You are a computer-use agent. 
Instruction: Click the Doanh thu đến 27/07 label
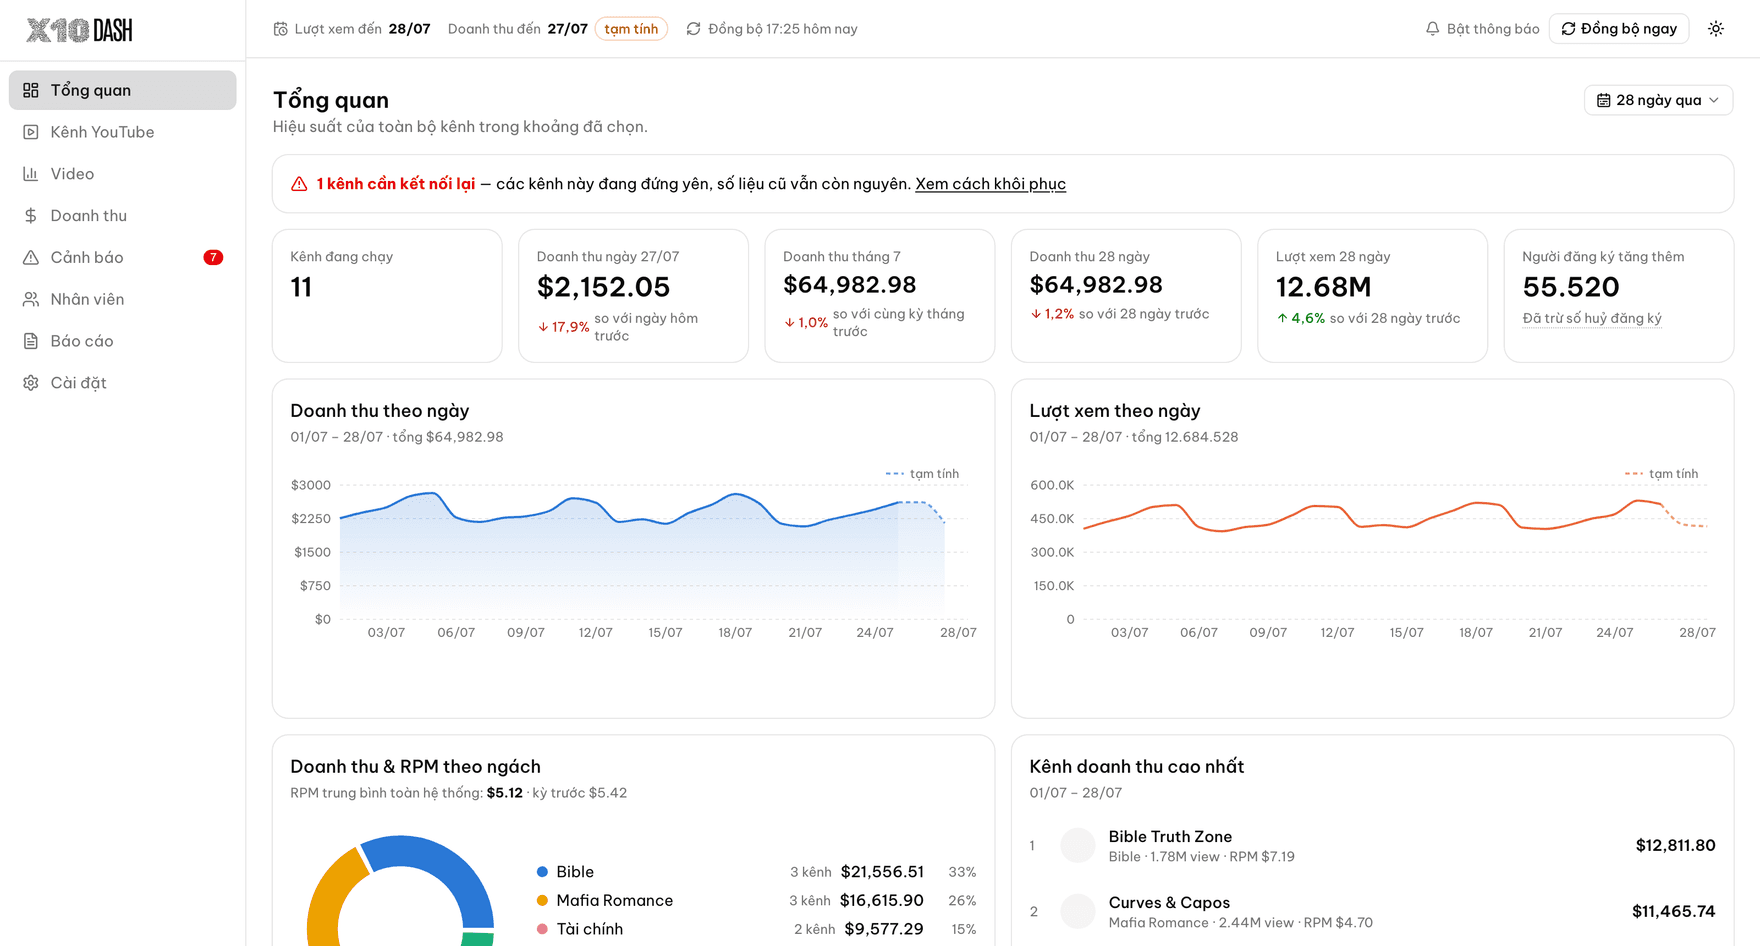(518, 29)
